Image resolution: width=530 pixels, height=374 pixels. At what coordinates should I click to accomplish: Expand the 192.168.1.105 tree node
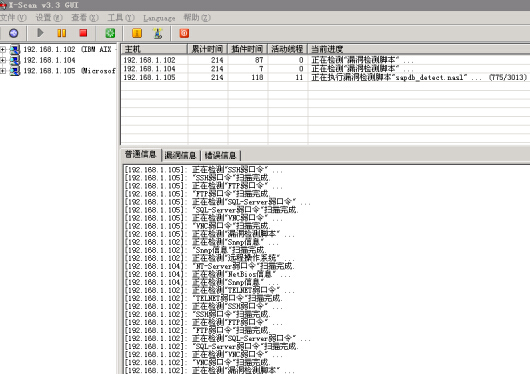(3, 71)
